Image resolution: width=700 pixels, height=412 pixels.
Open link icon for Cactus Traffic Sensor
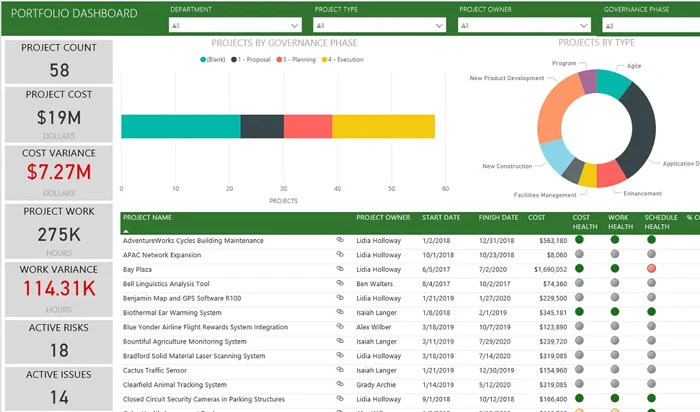point(340,370)
